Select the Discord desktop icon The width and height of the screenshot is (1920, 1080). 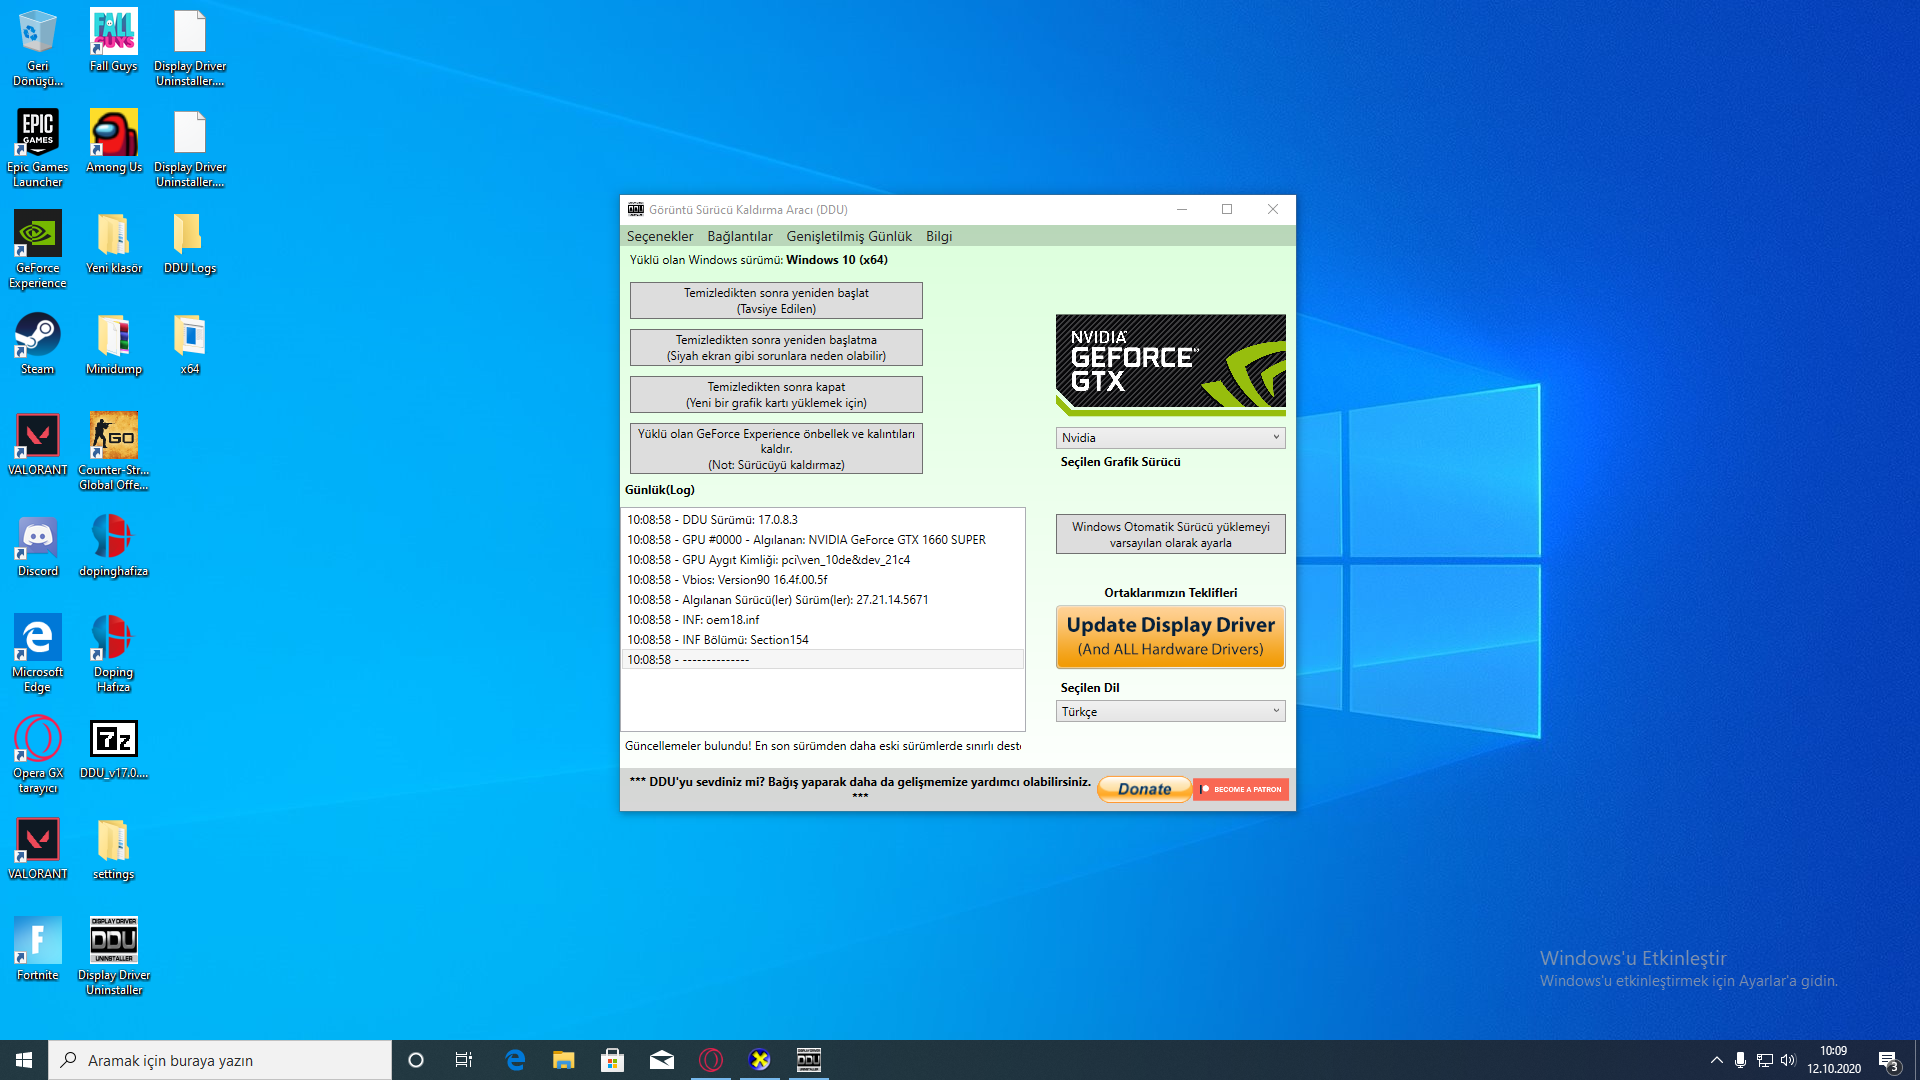tap(38, 545)
